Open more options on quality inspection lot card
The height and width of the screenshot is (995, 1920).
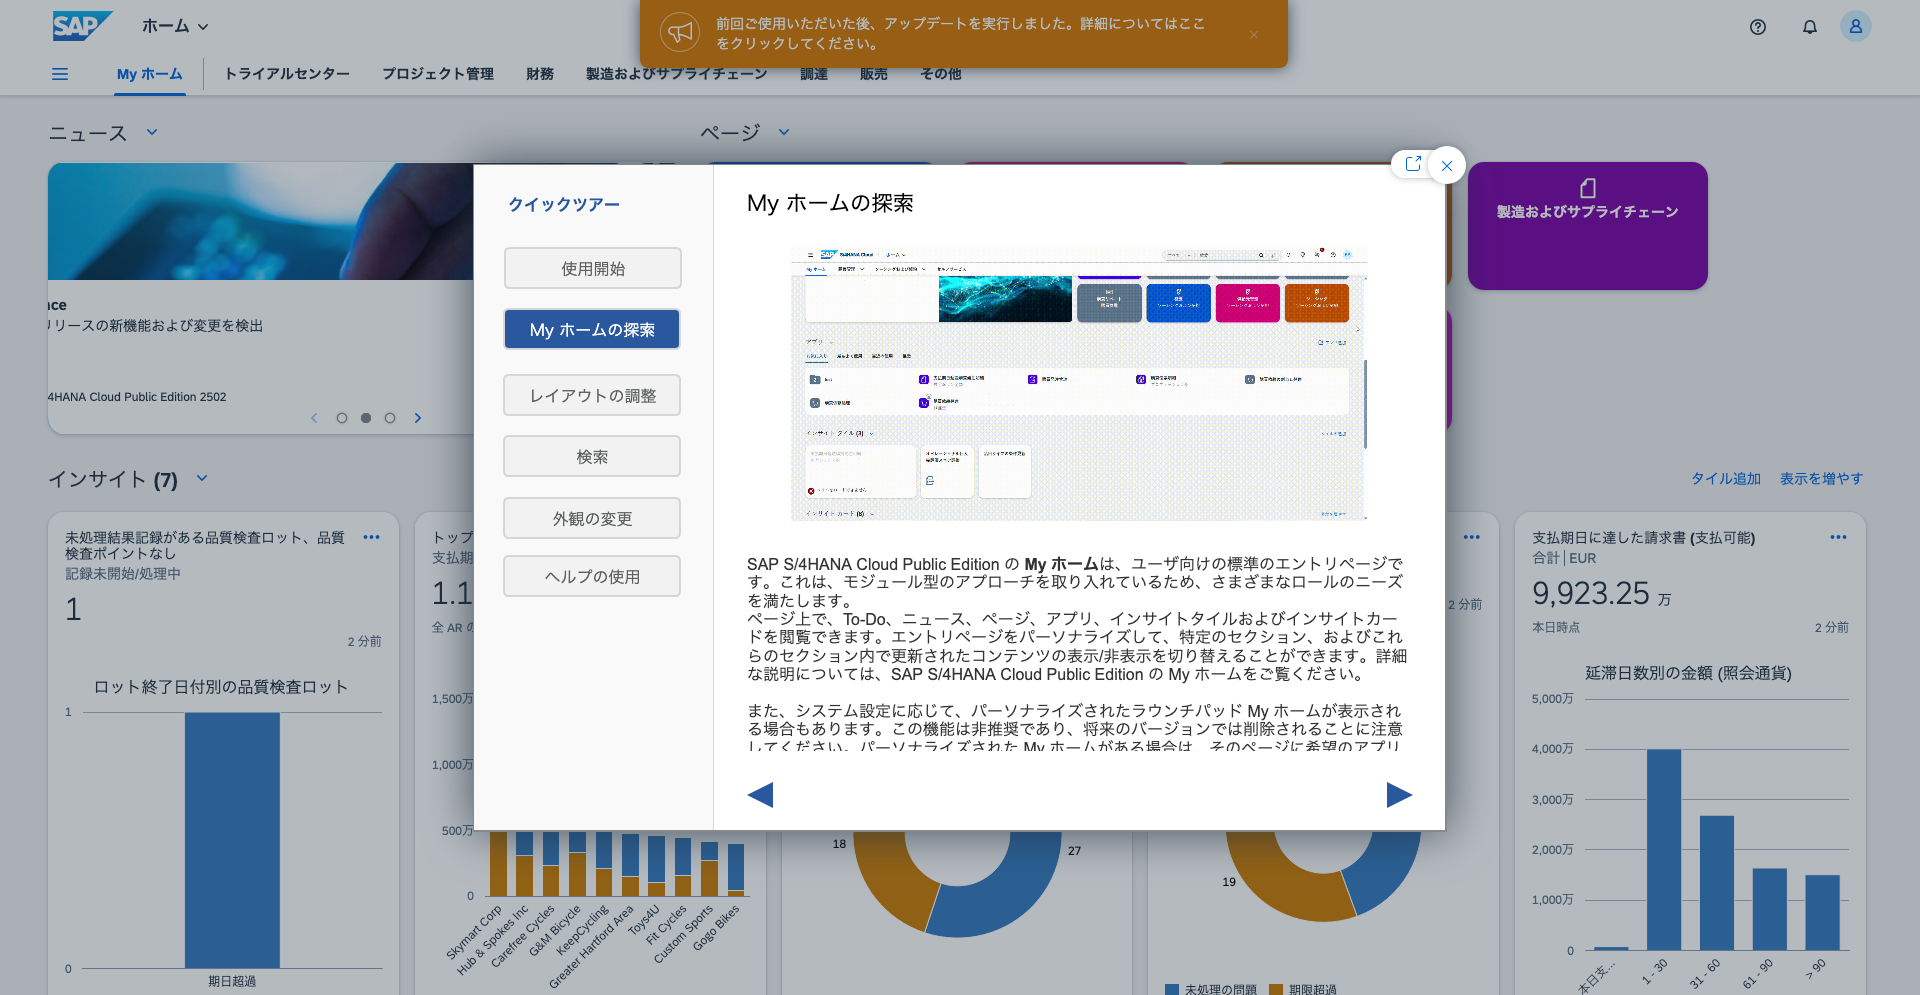coord(372,537)
